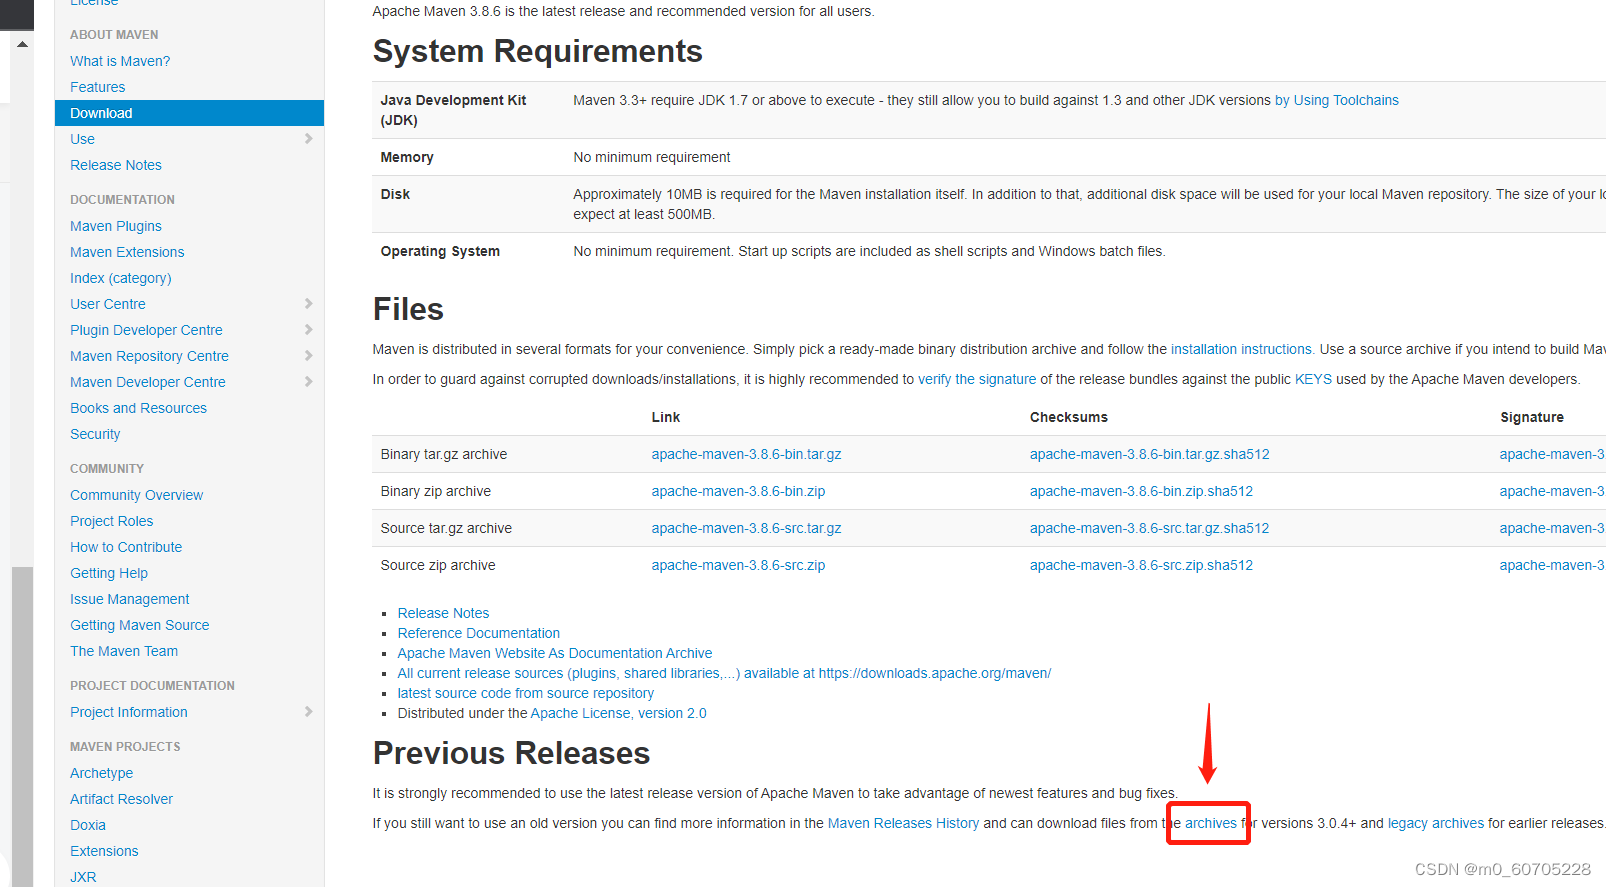
Task: Open Release Notes in the Files list
Action: tap(443, 613)
